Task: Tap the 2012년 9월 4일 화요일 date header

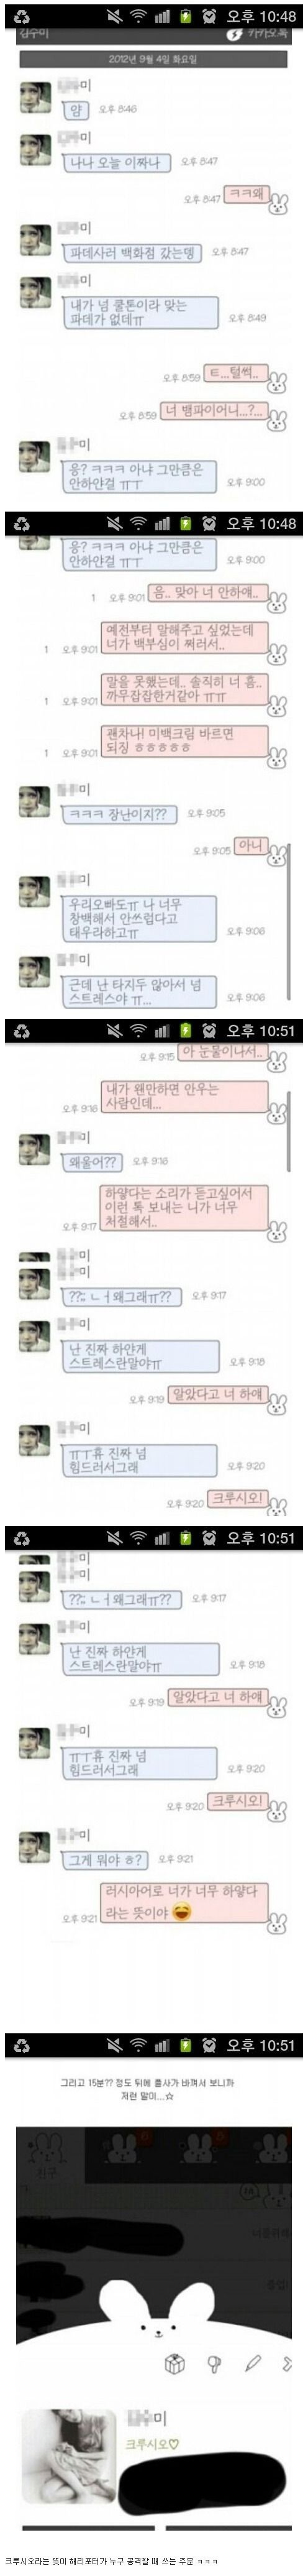Action: pyautogui.click(x=153, y=60)
